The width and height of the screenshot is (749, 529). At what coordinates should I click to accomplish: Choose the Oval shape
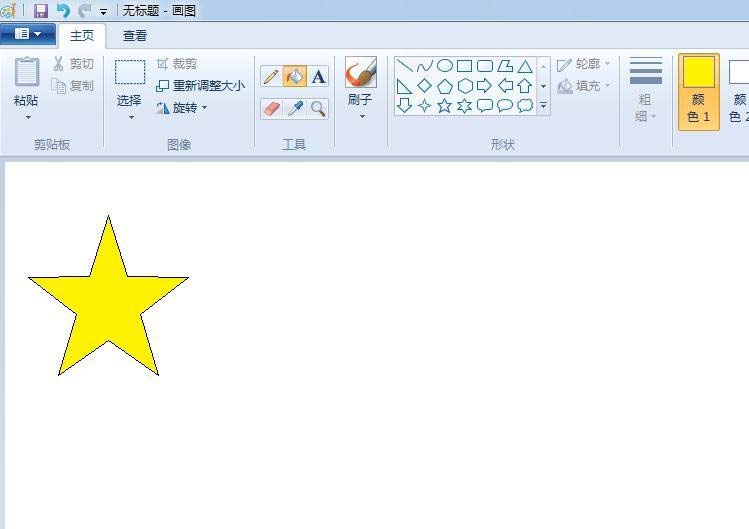tap(445, 65)
